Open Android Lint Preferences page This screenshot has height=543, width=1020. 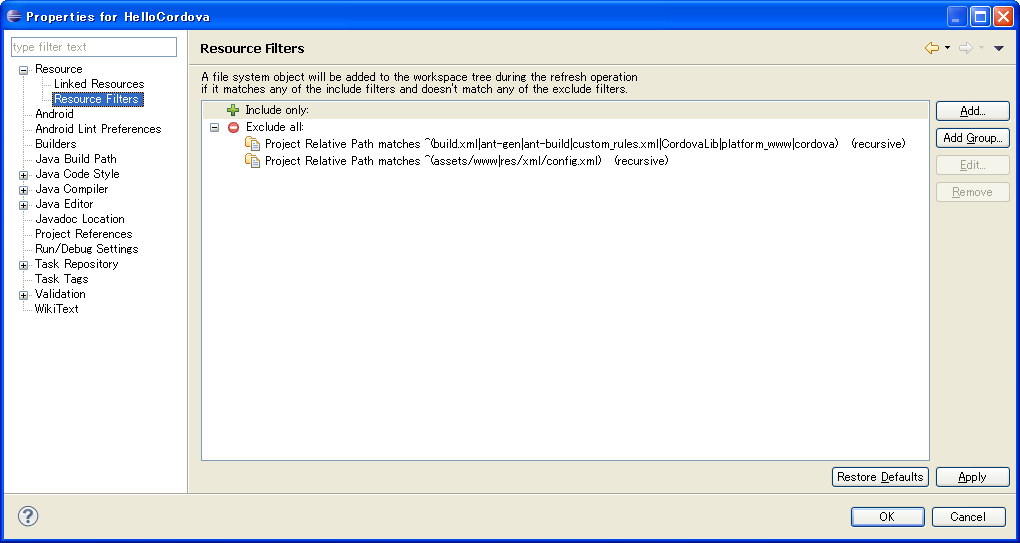pos(97,129)
